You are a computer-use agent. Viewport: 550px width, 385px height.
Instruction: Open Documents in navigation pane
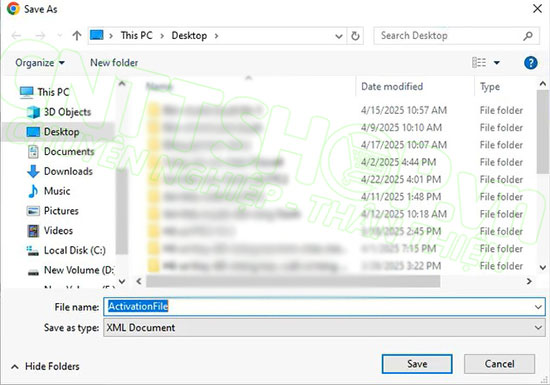tap(69, 151)
